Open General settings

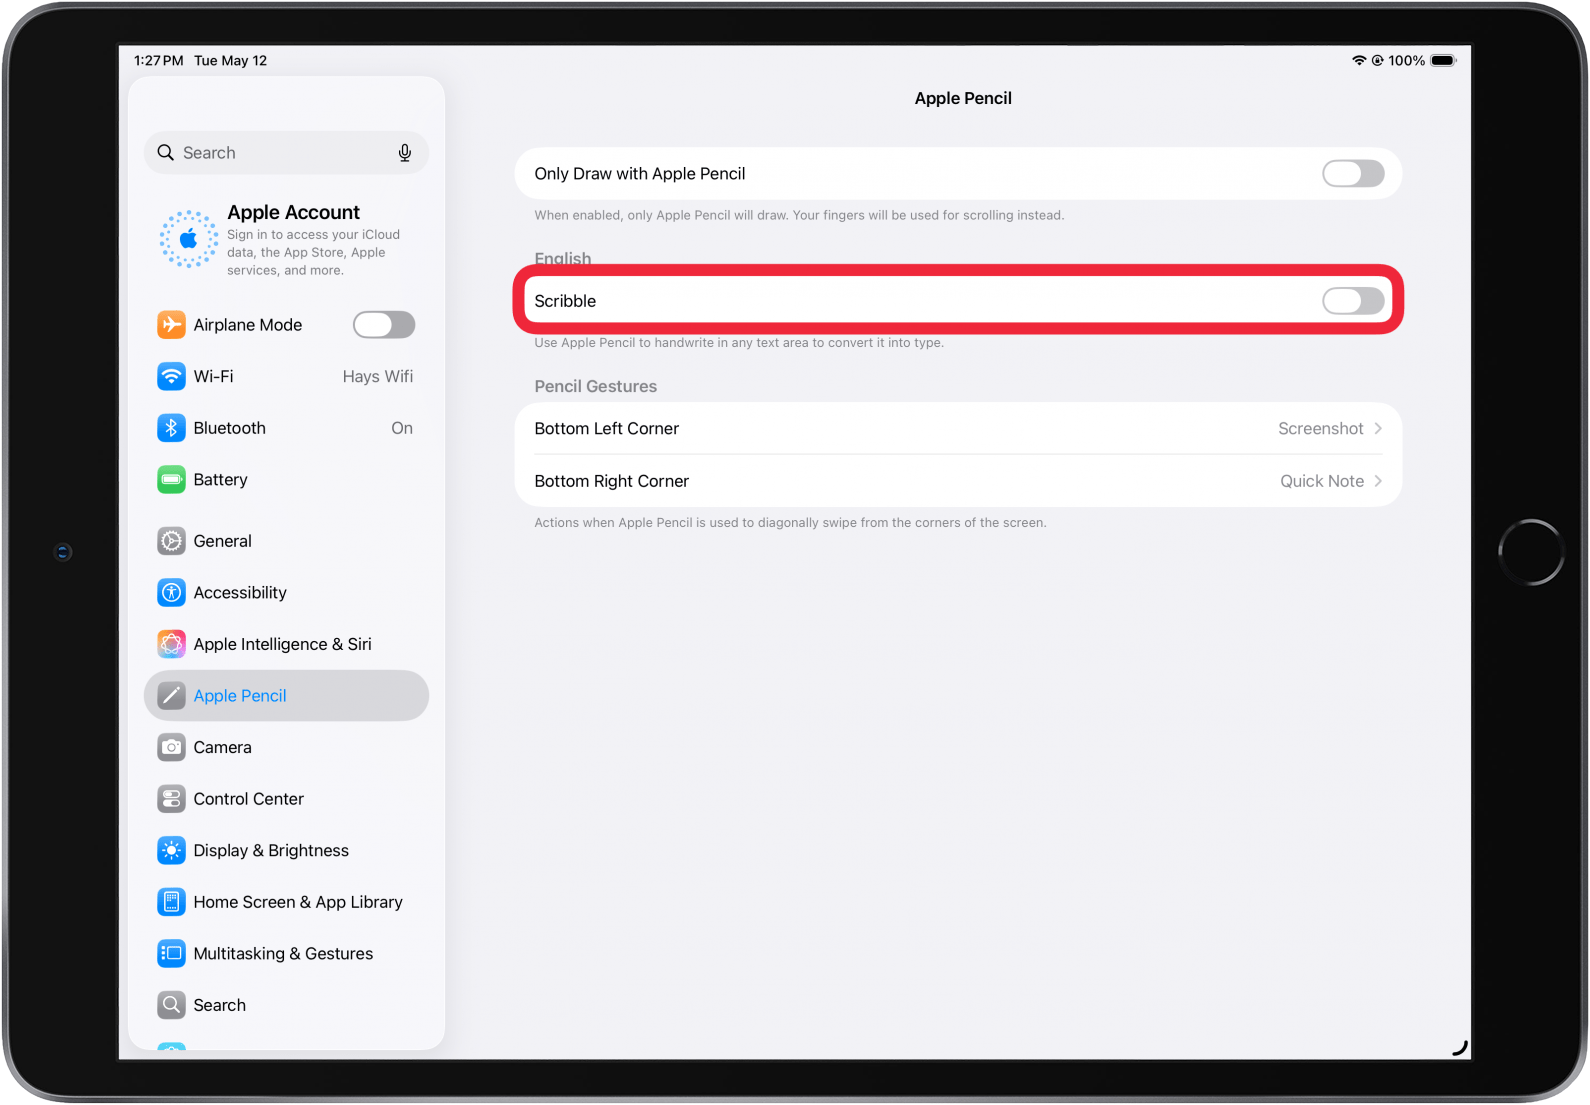tap(286, 541)
